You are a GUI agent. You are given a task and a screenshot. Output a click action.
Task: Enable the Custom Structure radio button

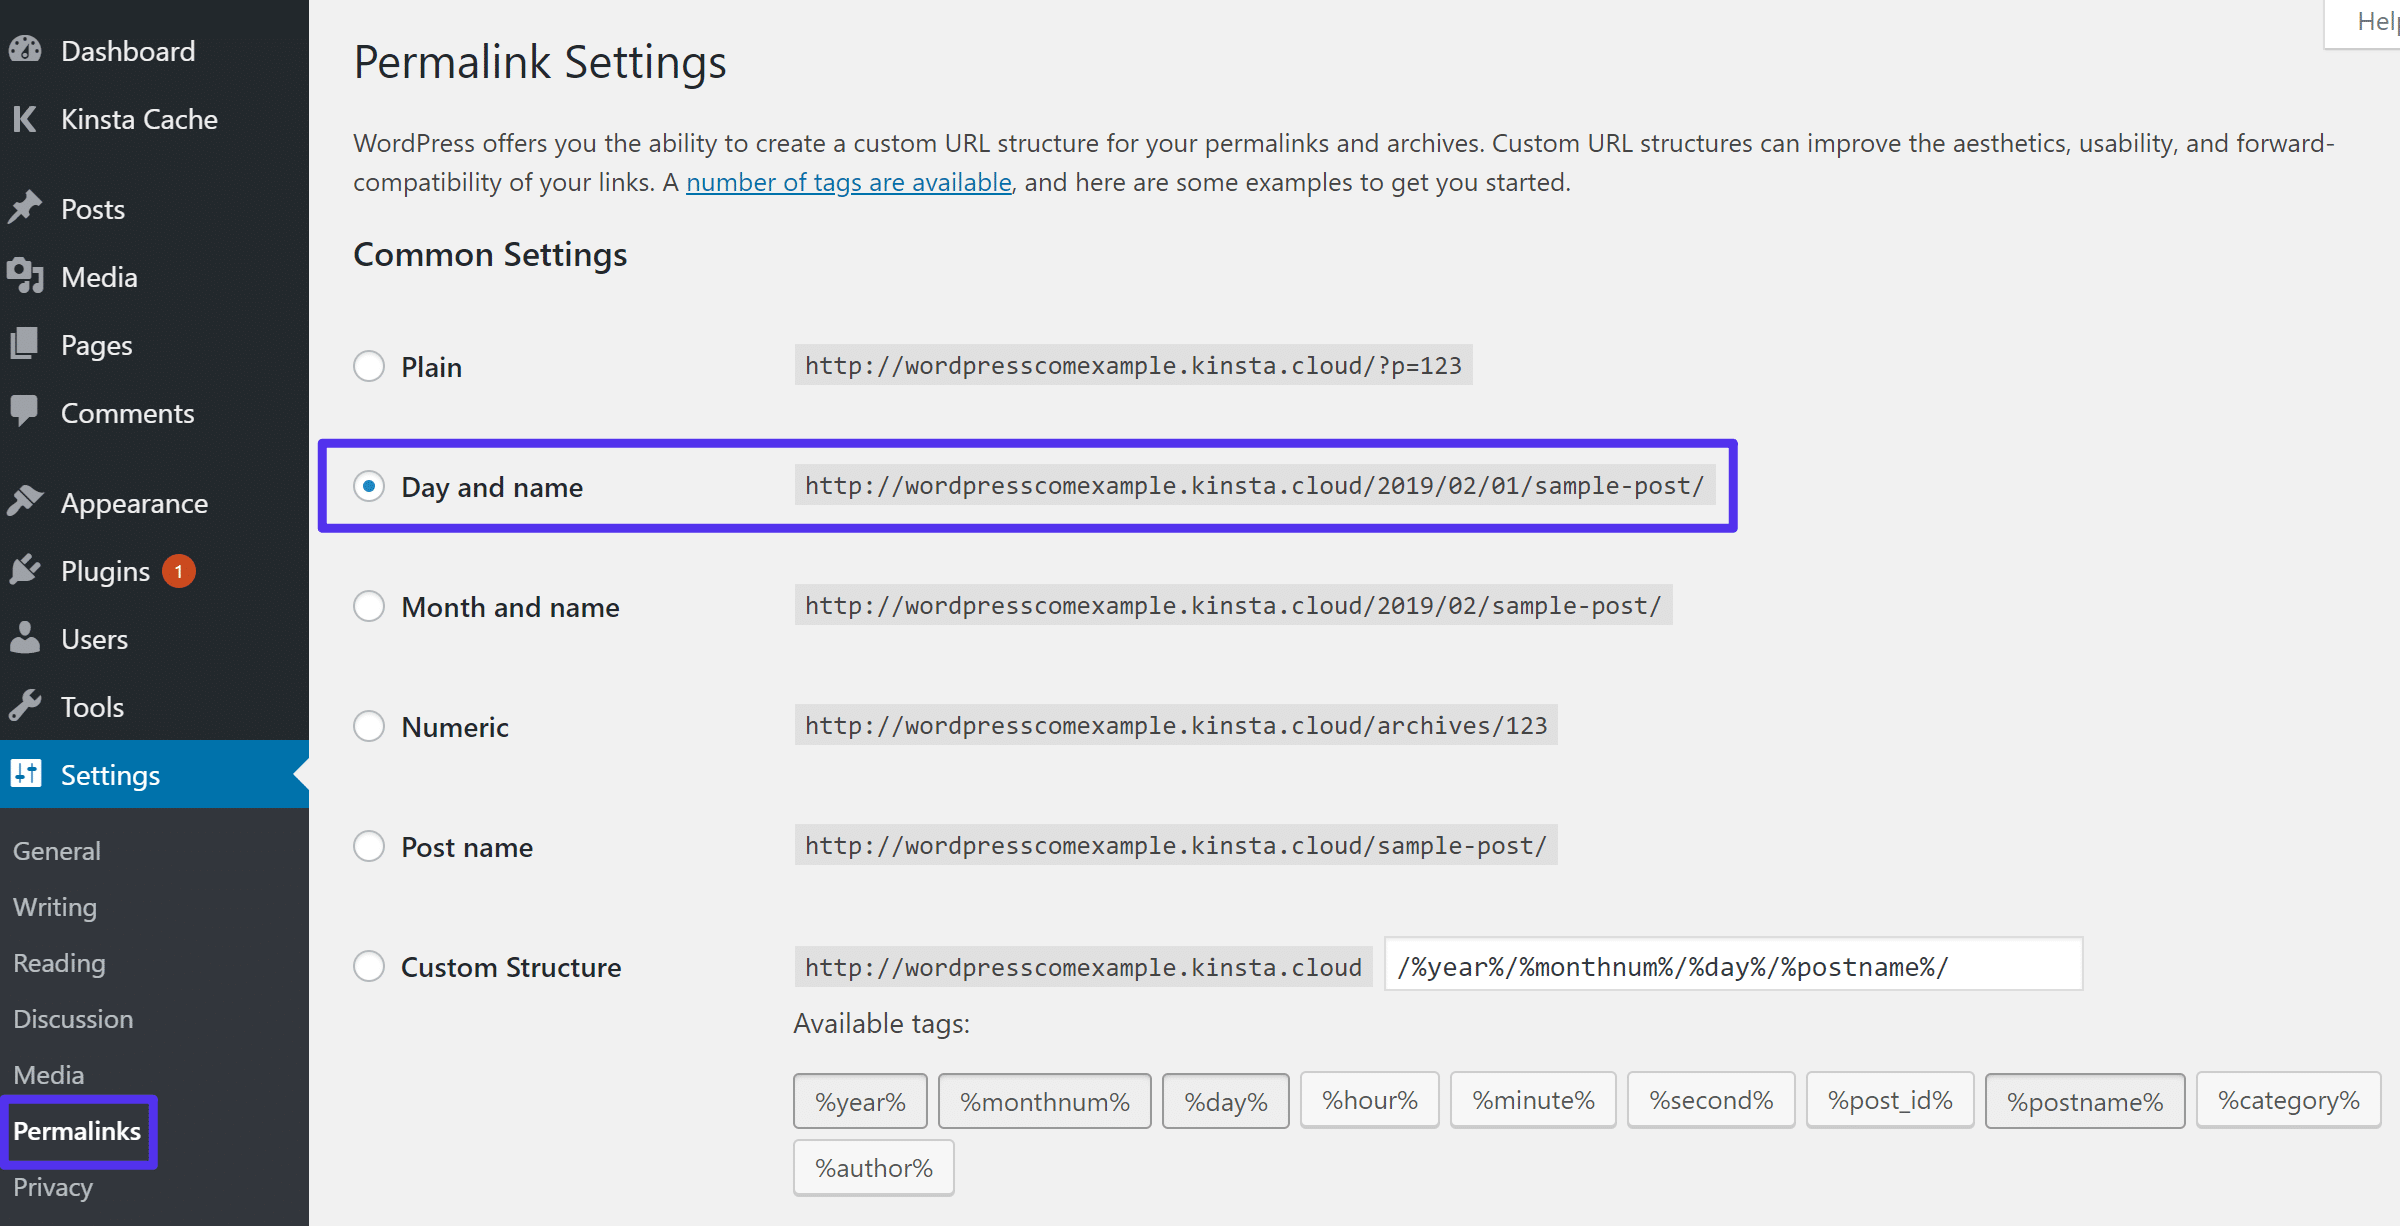(369, 965)
